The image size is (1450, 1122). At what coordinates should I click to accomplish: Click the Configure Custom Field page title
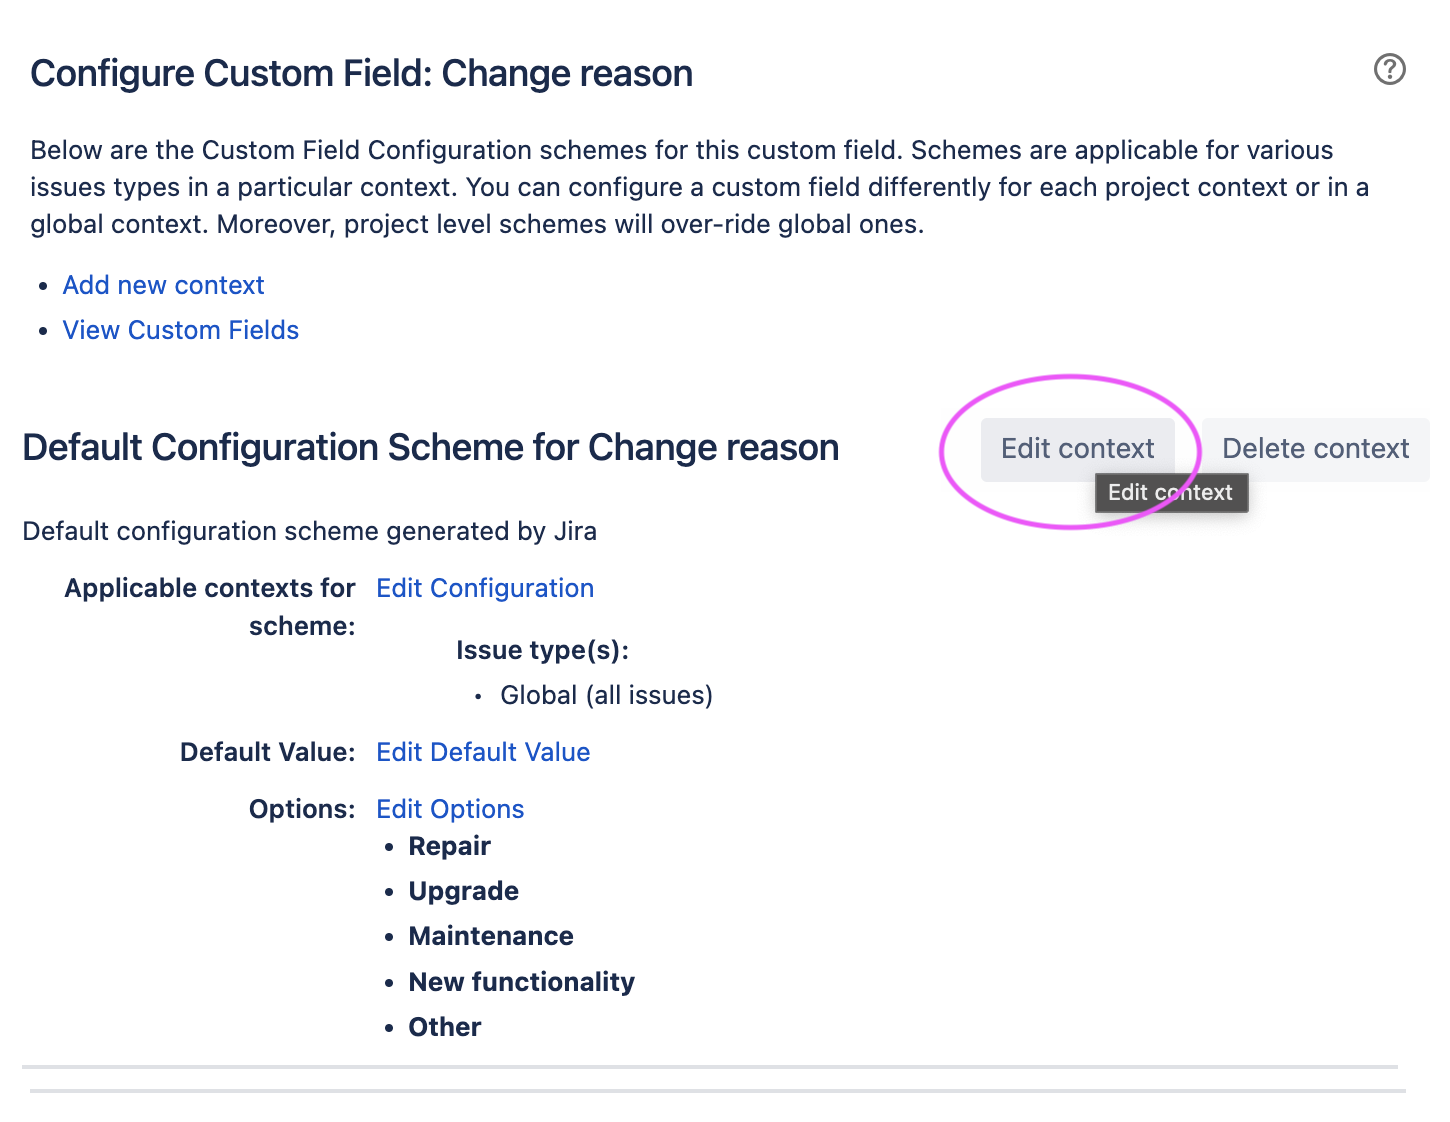coord(361,73)
